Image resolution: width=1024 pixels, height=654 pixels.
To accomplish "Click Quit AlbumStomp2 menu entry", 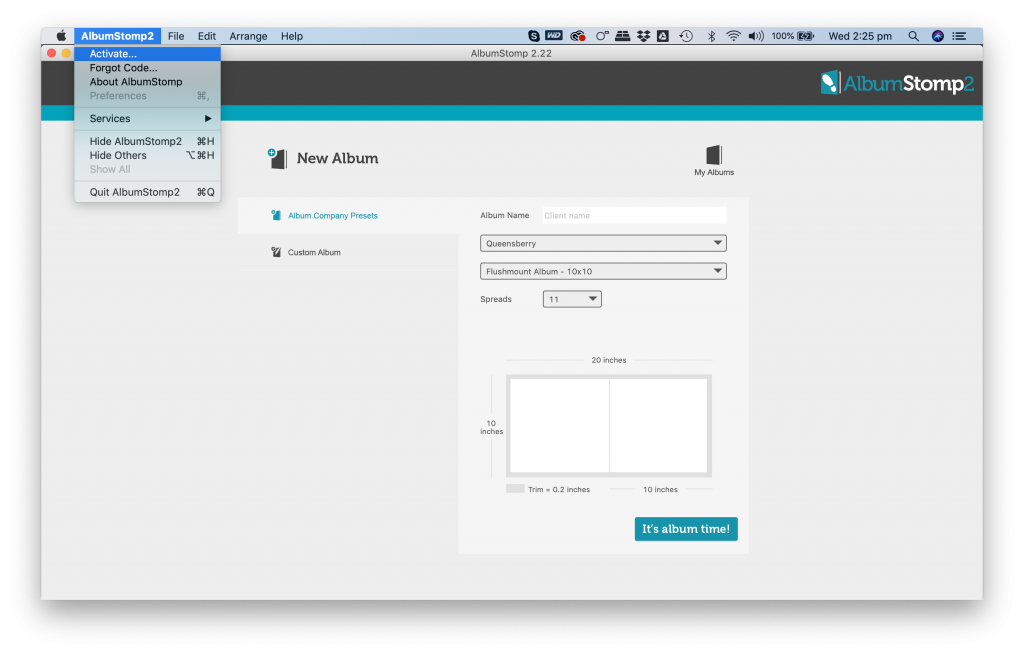I will point(135,192).
